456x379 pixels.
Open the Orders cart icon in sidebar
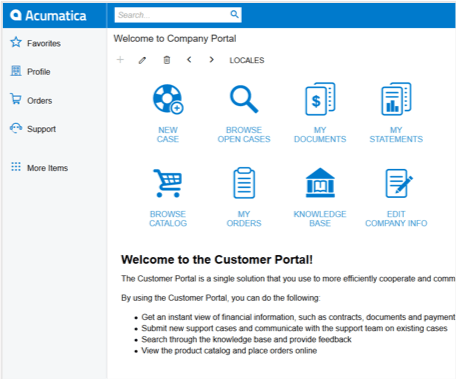click(x=16, y=99)
